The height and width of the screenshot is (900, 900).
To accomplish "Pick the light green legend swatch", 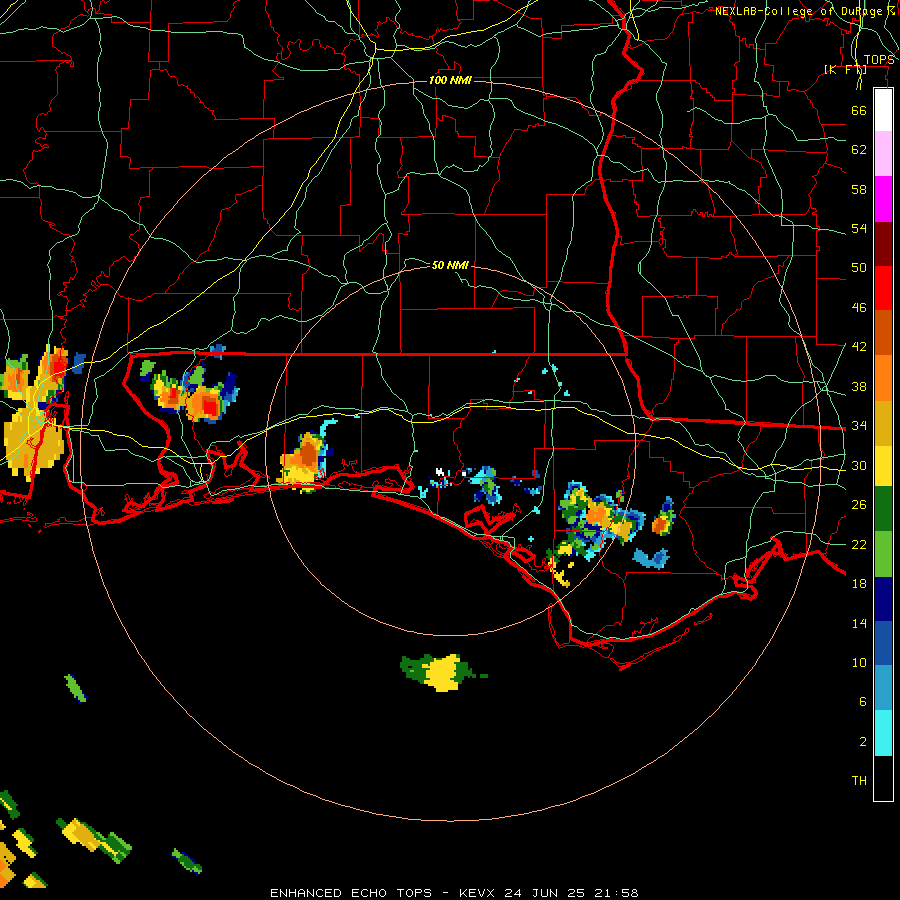I will (883, 554).
